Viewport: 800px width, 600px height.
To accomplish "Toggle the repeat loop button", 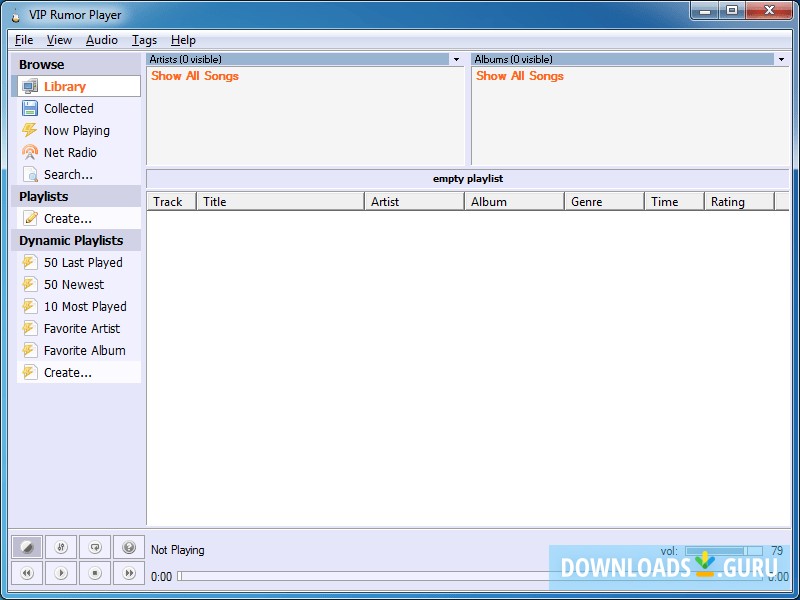I will click(x=95, y=547).
